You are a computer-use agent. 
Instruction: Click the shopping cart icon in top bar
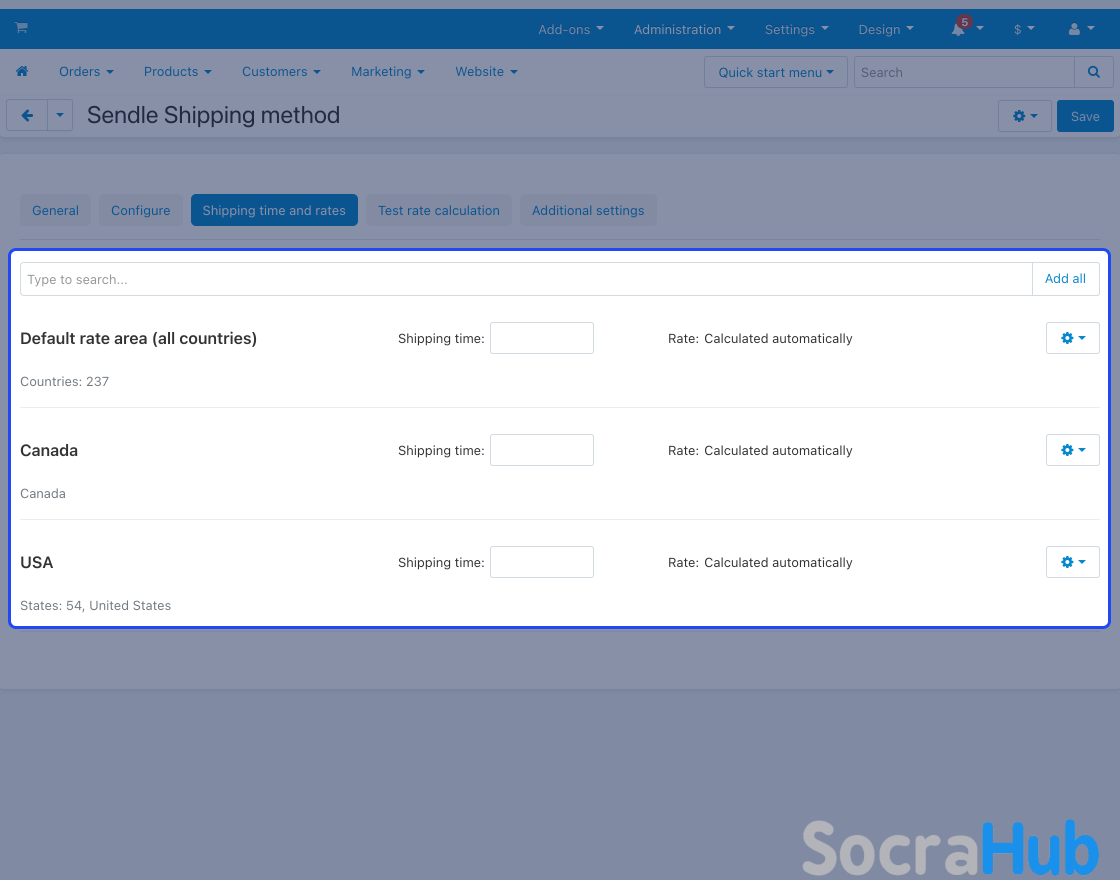(x=21, y=28)
